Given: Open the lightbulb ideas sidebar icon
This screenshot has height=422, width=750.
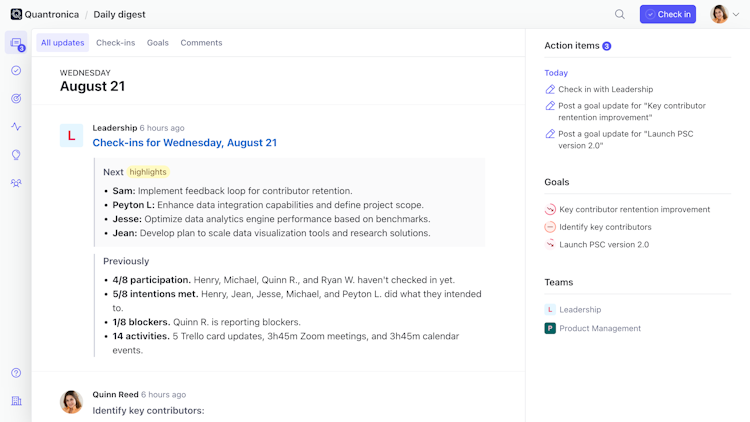Looking at the screenshot, I should [x=16, y=155].
